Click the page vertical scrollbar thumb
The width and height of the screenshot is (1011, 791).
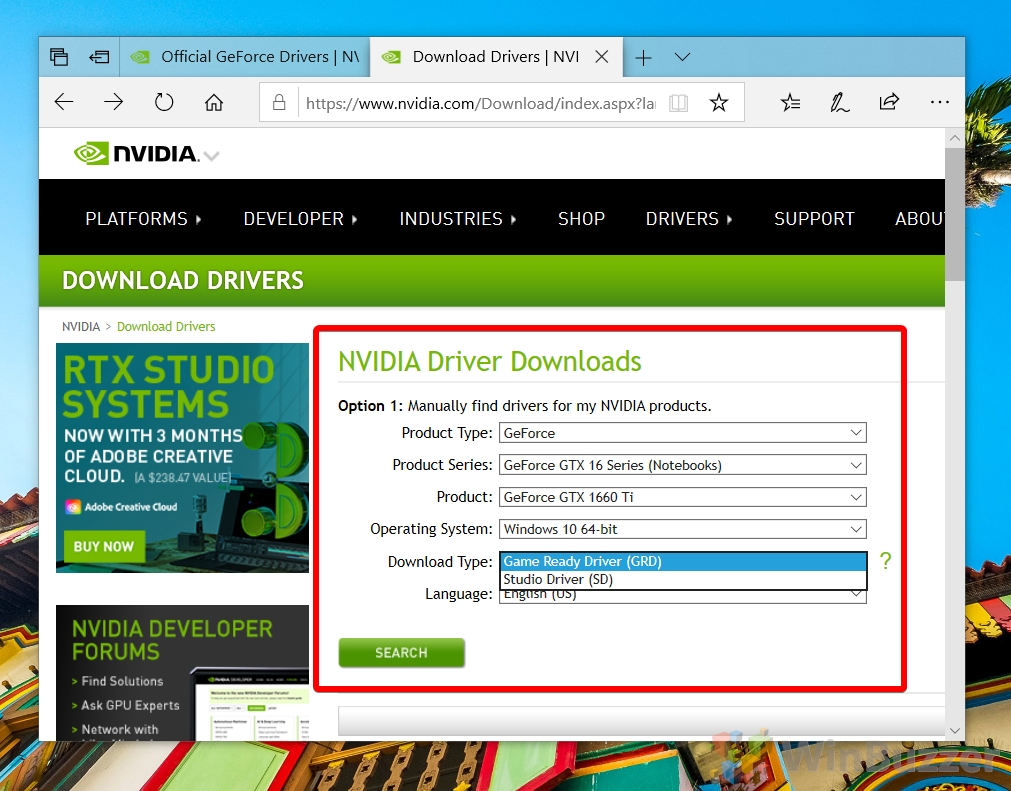(955, 215)
